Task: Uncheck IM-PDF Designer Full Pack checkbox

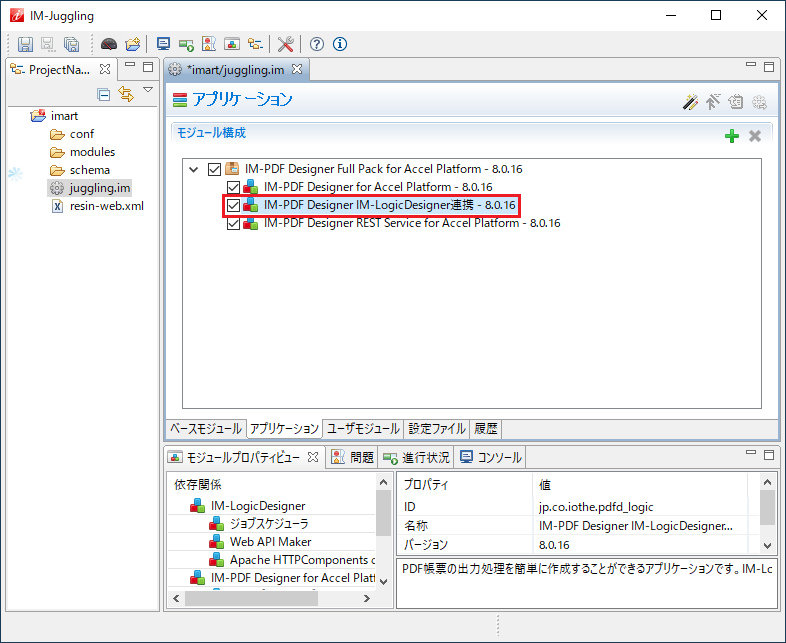Action: click(x=214, y=169)
